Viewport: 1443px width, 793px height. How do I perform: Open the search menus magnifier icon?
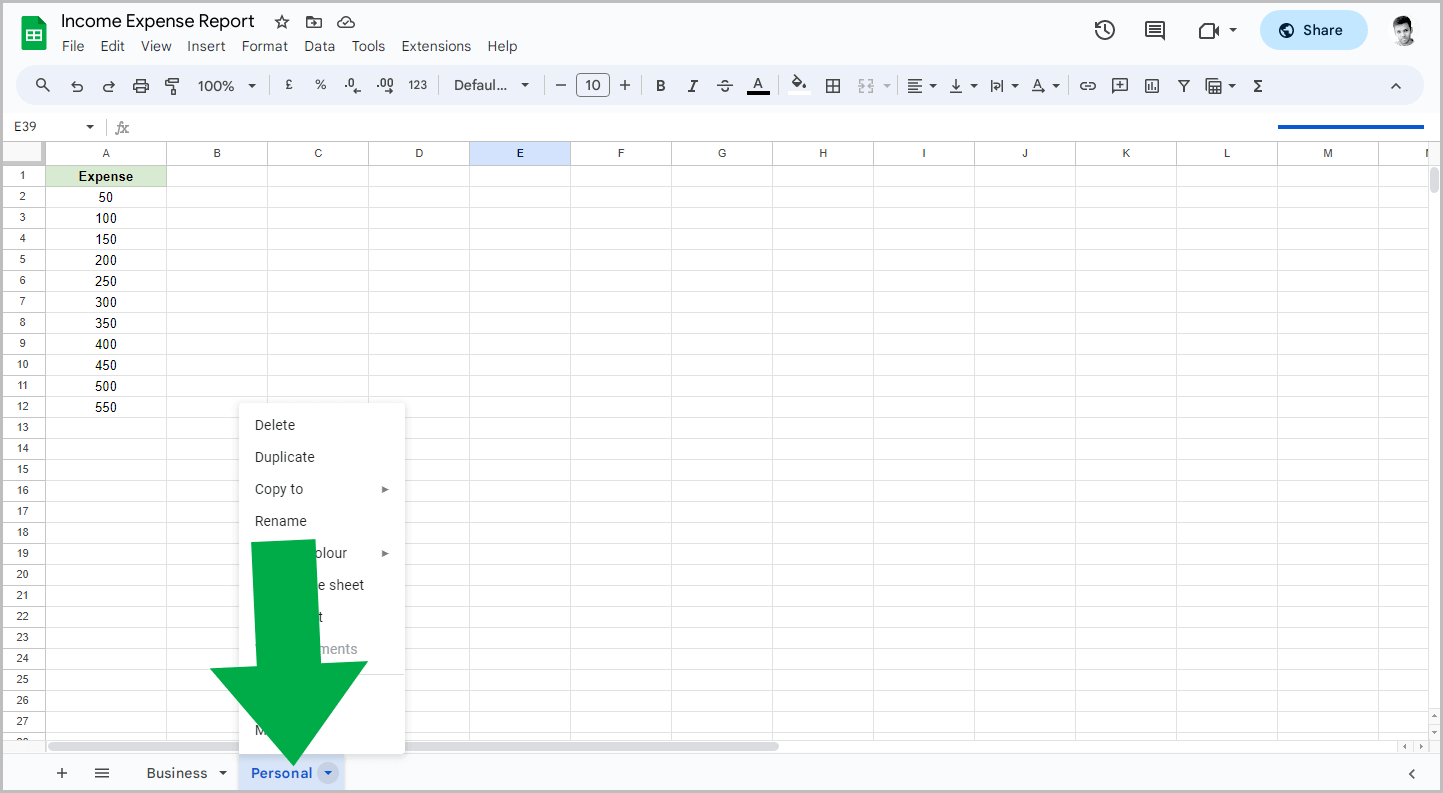pos(43,86)
